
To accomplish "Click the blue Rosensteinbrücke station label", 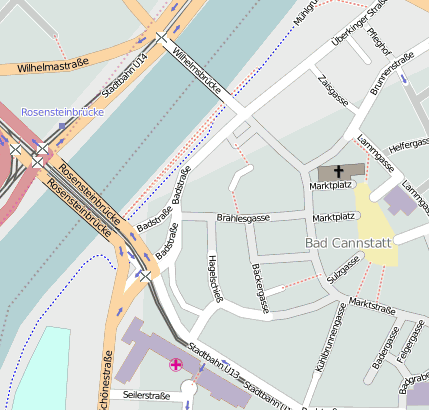I will (63, 112).
